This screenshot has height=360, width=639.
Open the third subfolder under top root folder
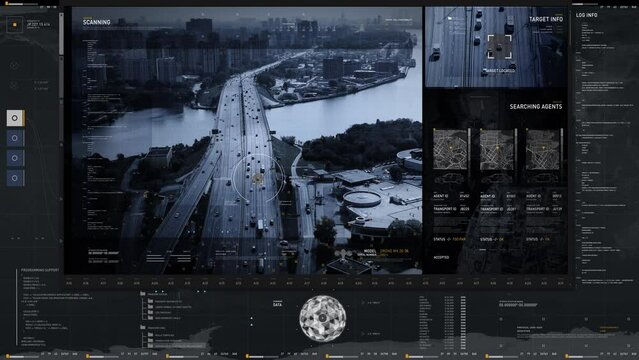coord(150,312)
